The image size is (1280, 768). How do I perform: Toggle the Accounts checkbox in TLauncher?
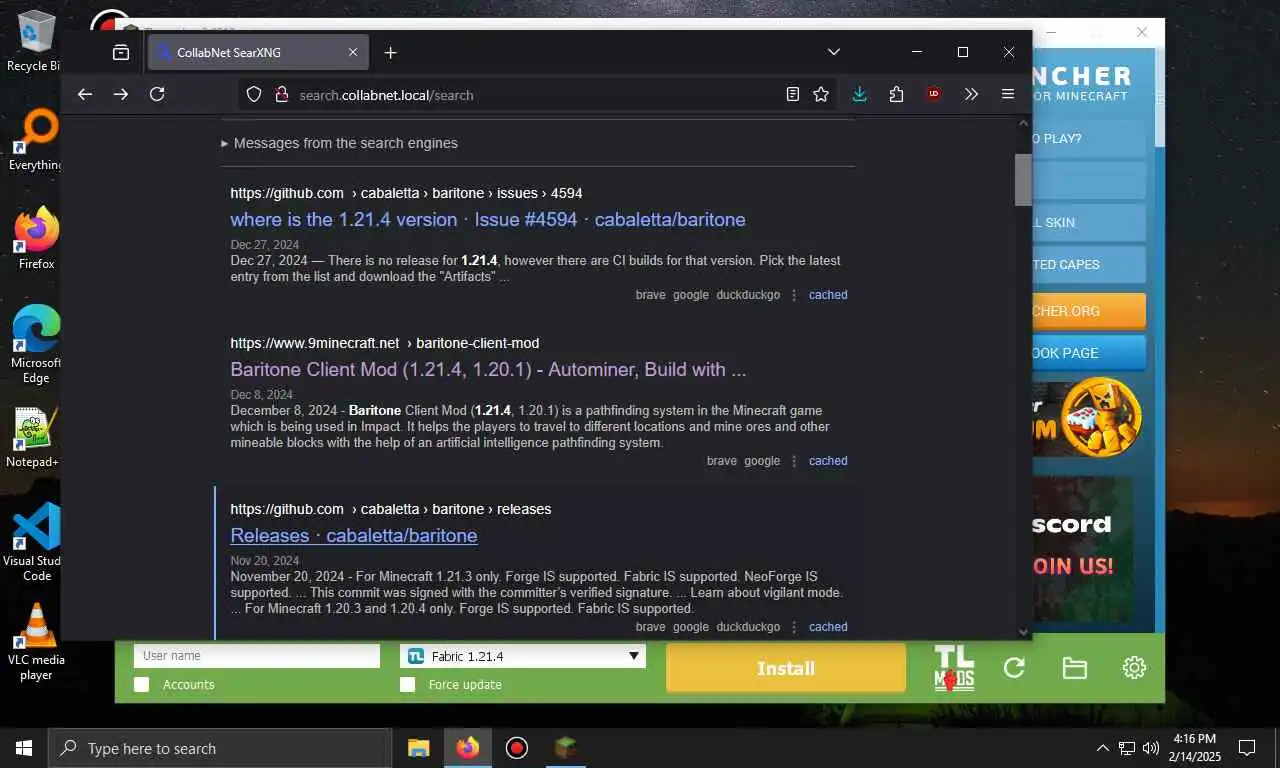[x=142, y=684]
